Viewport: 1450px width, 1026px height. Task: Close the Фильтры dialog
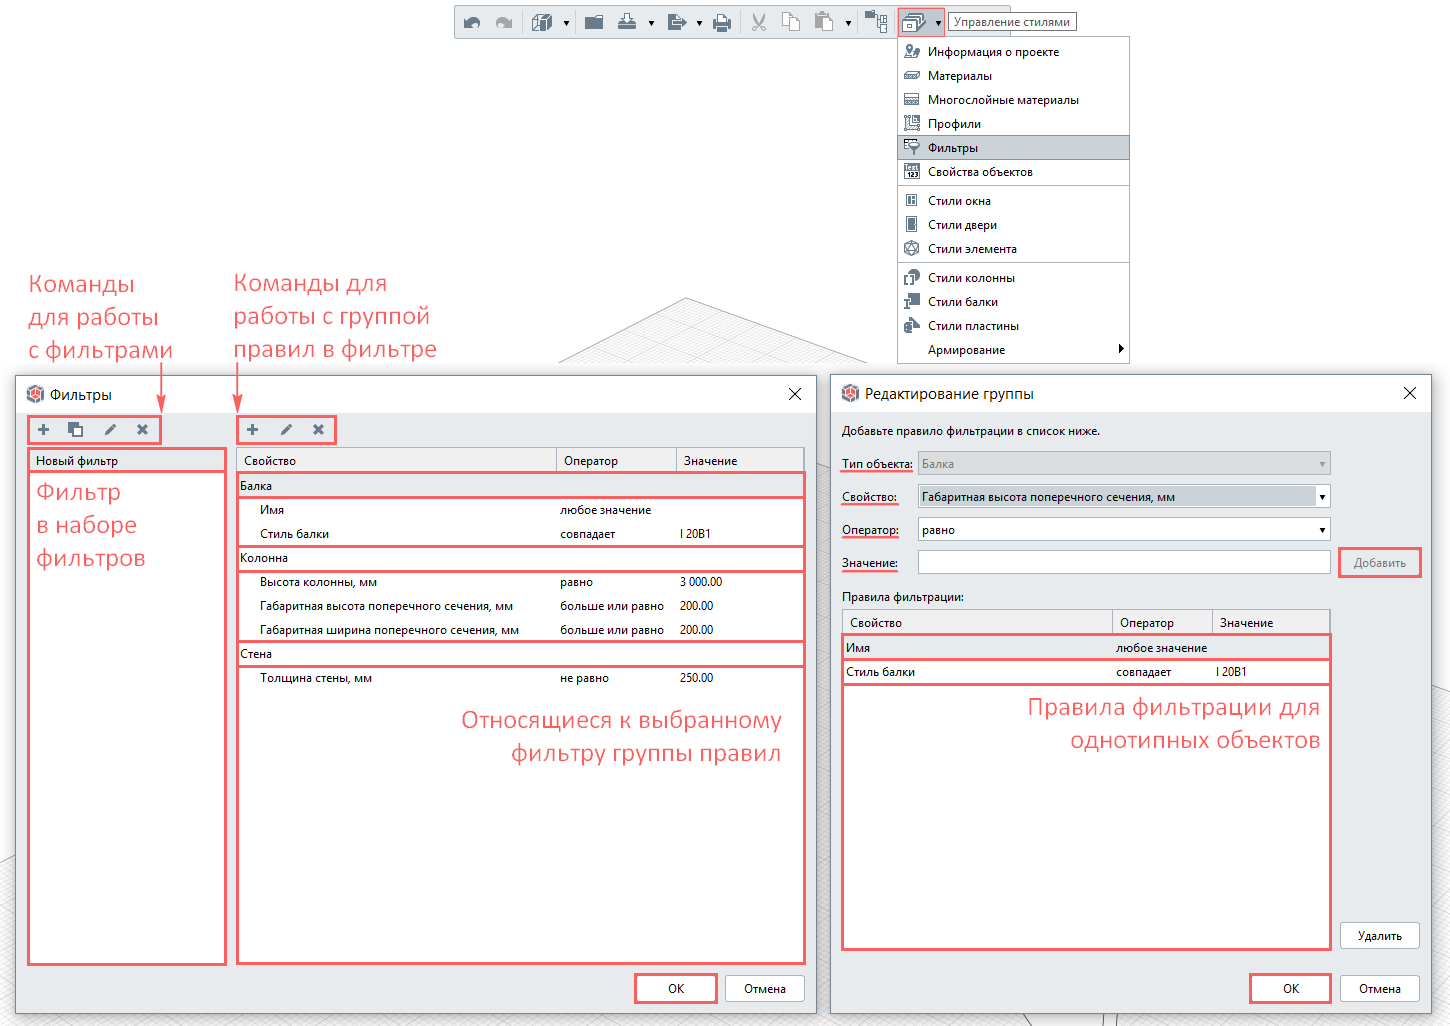click(795, 394)
